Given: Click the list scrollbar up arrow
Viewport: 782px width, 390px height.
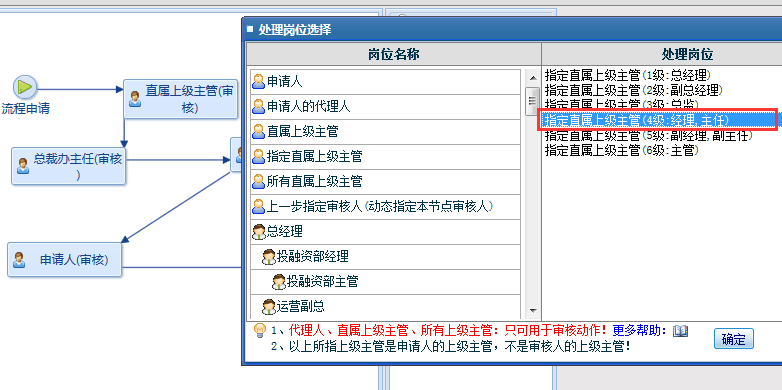Looking at the screenshot, I should pos(533,78).
